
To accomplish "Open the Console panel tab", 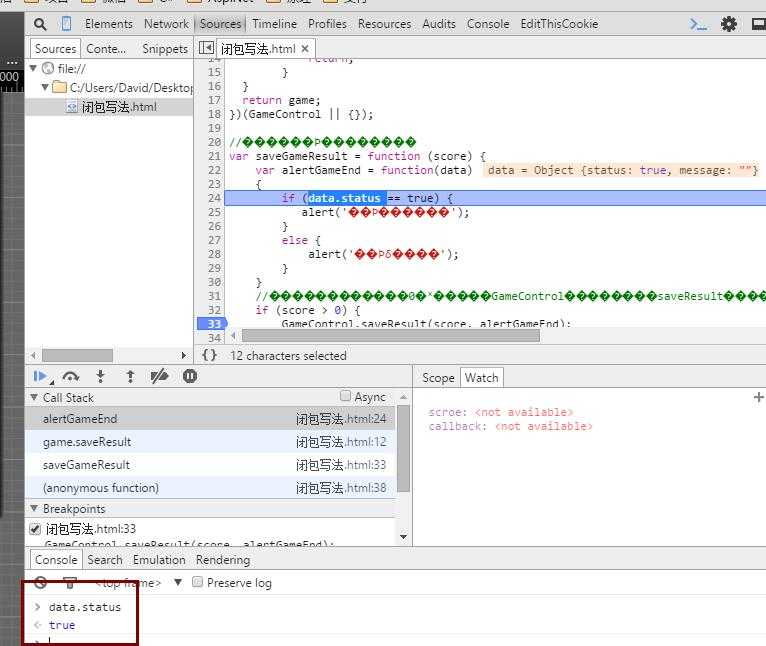I will (488, 24).
